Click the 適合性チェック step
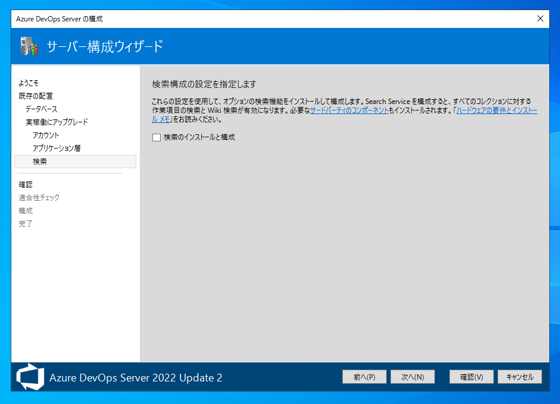Screen dimensions: 560x404 (x=39, y=198)
